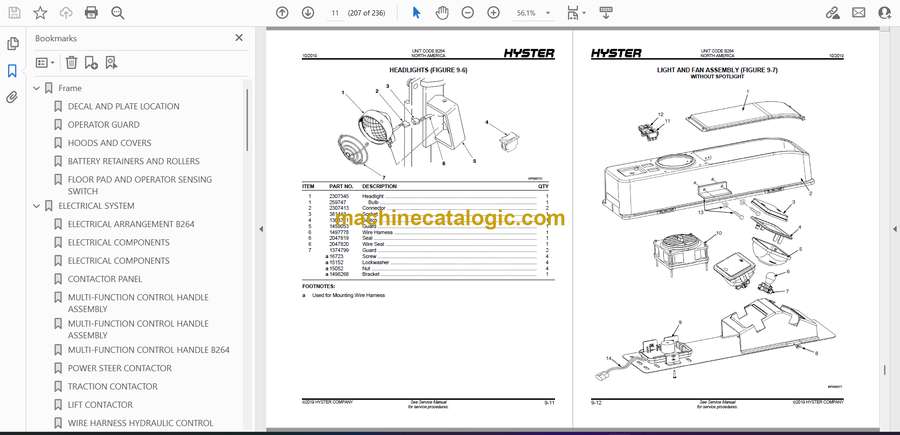The height and width of the screenshot is (435, 900).
Task: Collapse the ELECTRICAL SYSTEM bookmark group
Action: (37, 206)
